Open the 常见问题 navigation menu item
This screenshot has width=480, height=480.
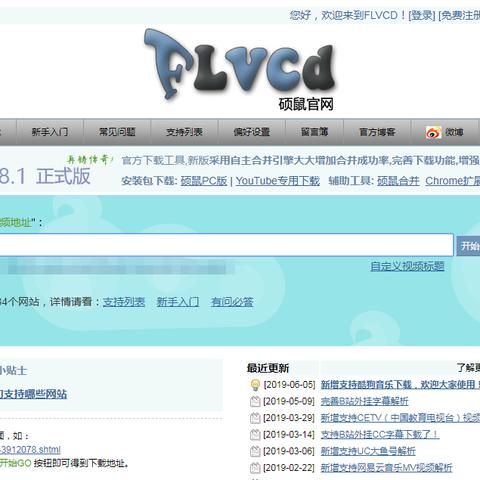click(x=117, y=132)
